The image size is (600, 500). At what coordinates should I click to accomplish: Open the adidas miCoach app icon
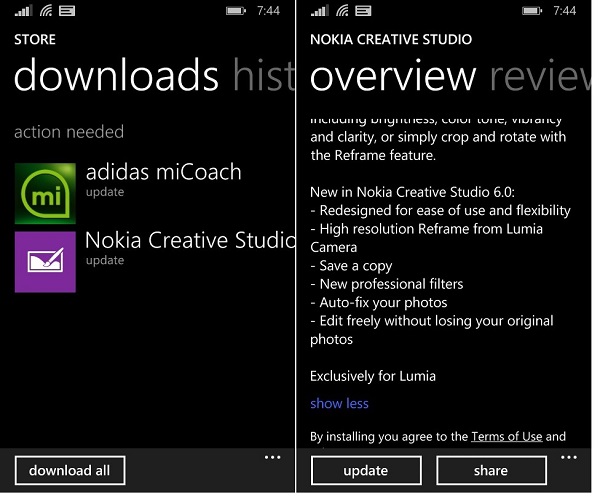click(x=45, y=194)
